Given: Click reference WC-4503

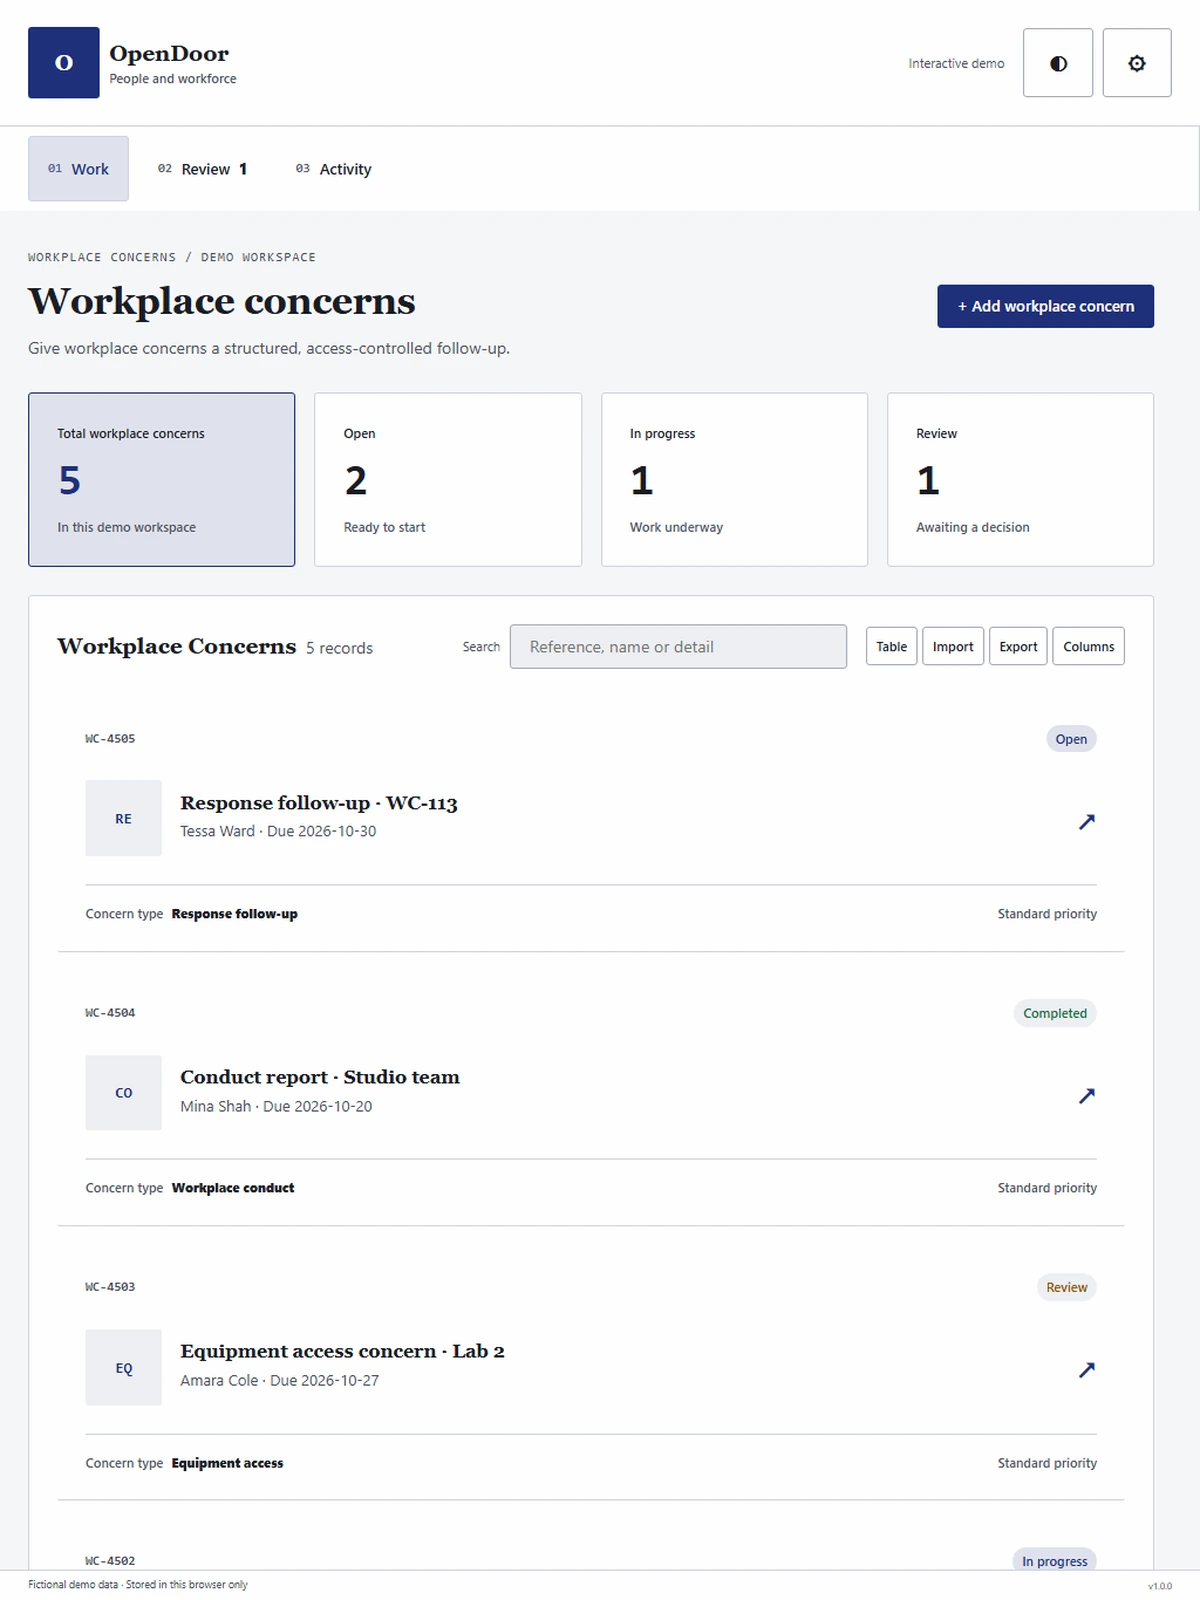Looking at the screenshot, I should click(110, 1287).
